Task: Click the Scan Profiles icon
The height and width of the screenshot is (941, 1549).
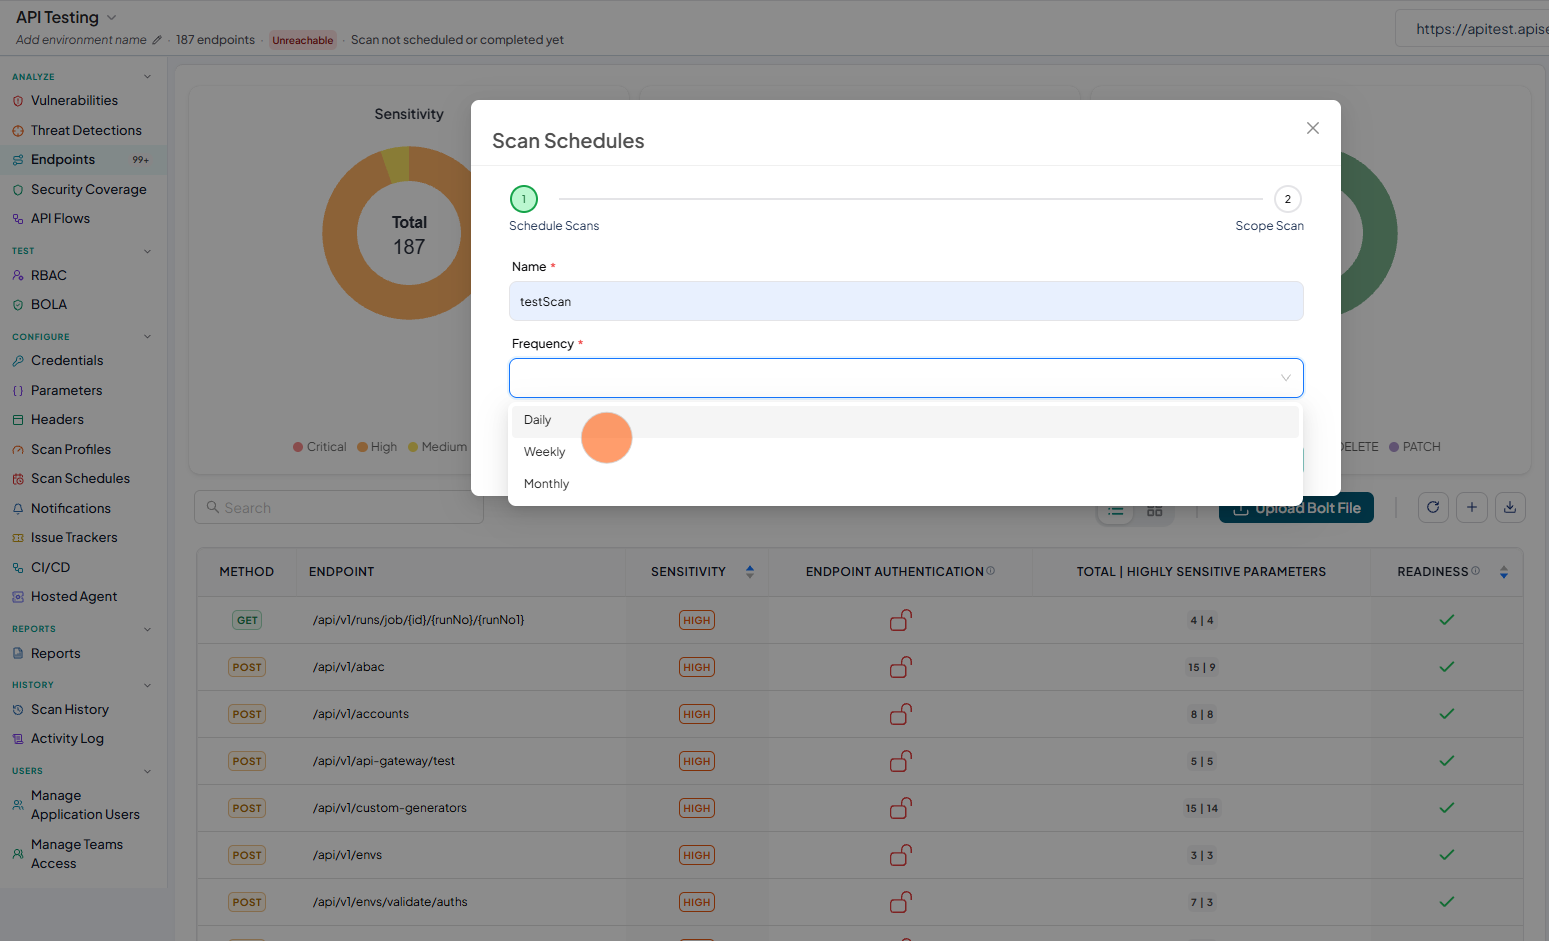Action: (x=18, y=450)
